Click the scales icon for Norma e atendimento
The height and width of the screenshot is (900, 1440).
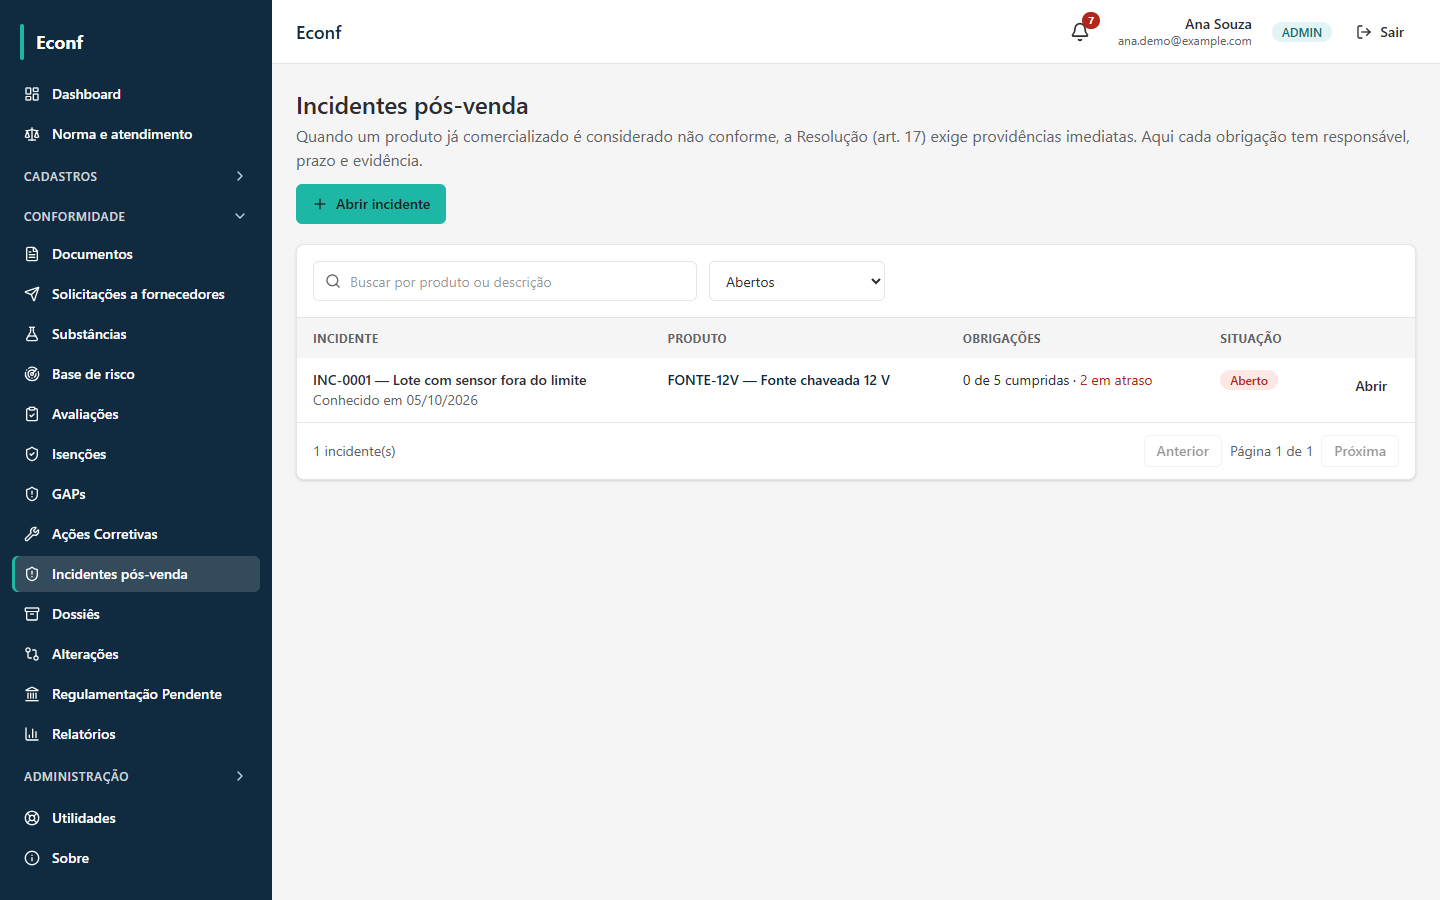tap(32, 134)
